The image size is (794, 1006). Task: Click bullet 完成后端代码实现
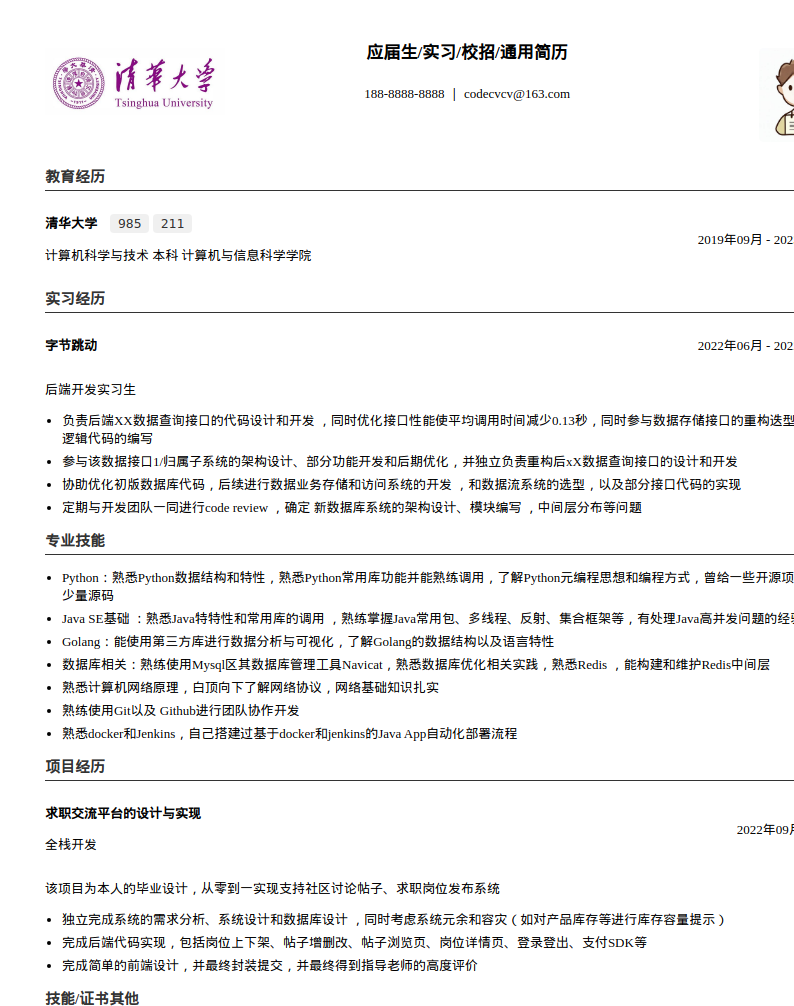pos(355,942)
